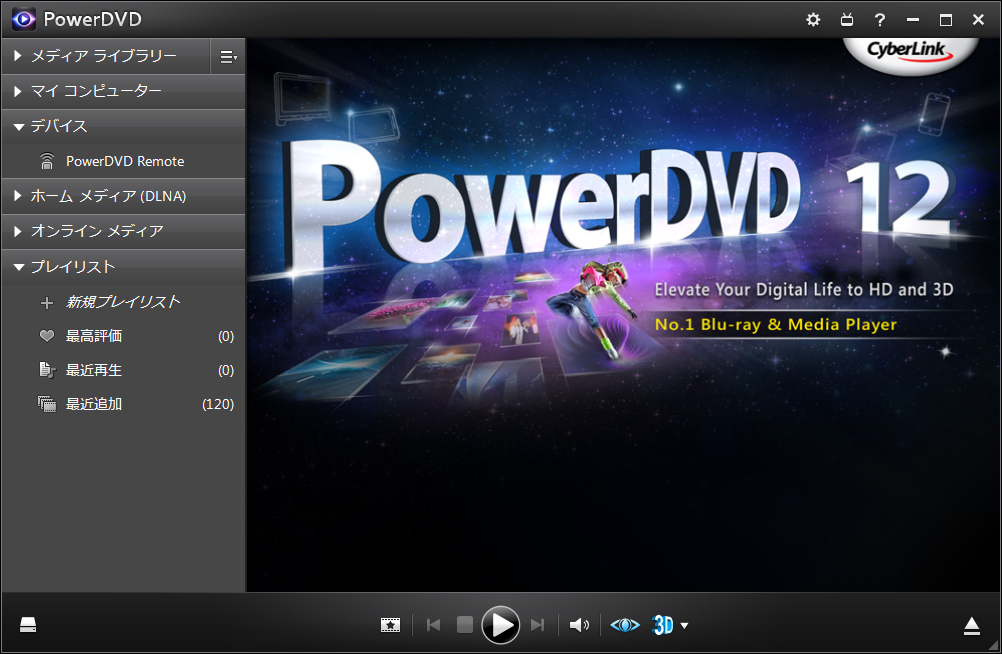Viewport: 1002px width, 654px height.
Task: Click the TrueTheater eye icon
Action: tap(624, 624)
